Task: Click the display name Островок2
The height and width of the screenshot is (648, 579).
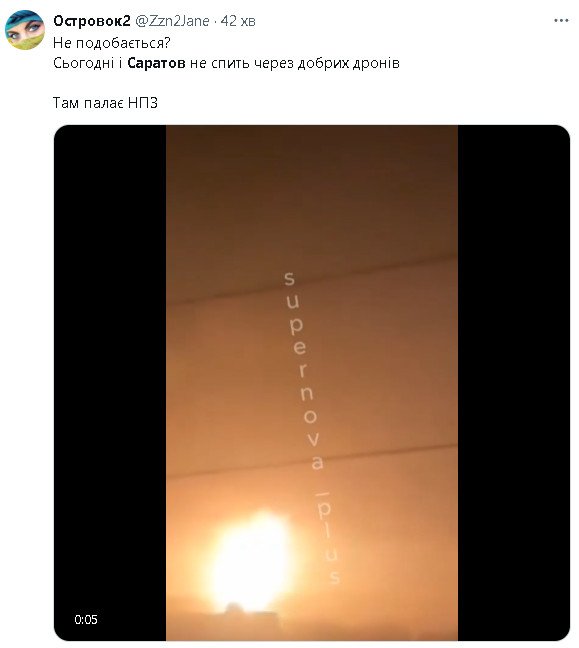Action: click(x=92, y=21)
